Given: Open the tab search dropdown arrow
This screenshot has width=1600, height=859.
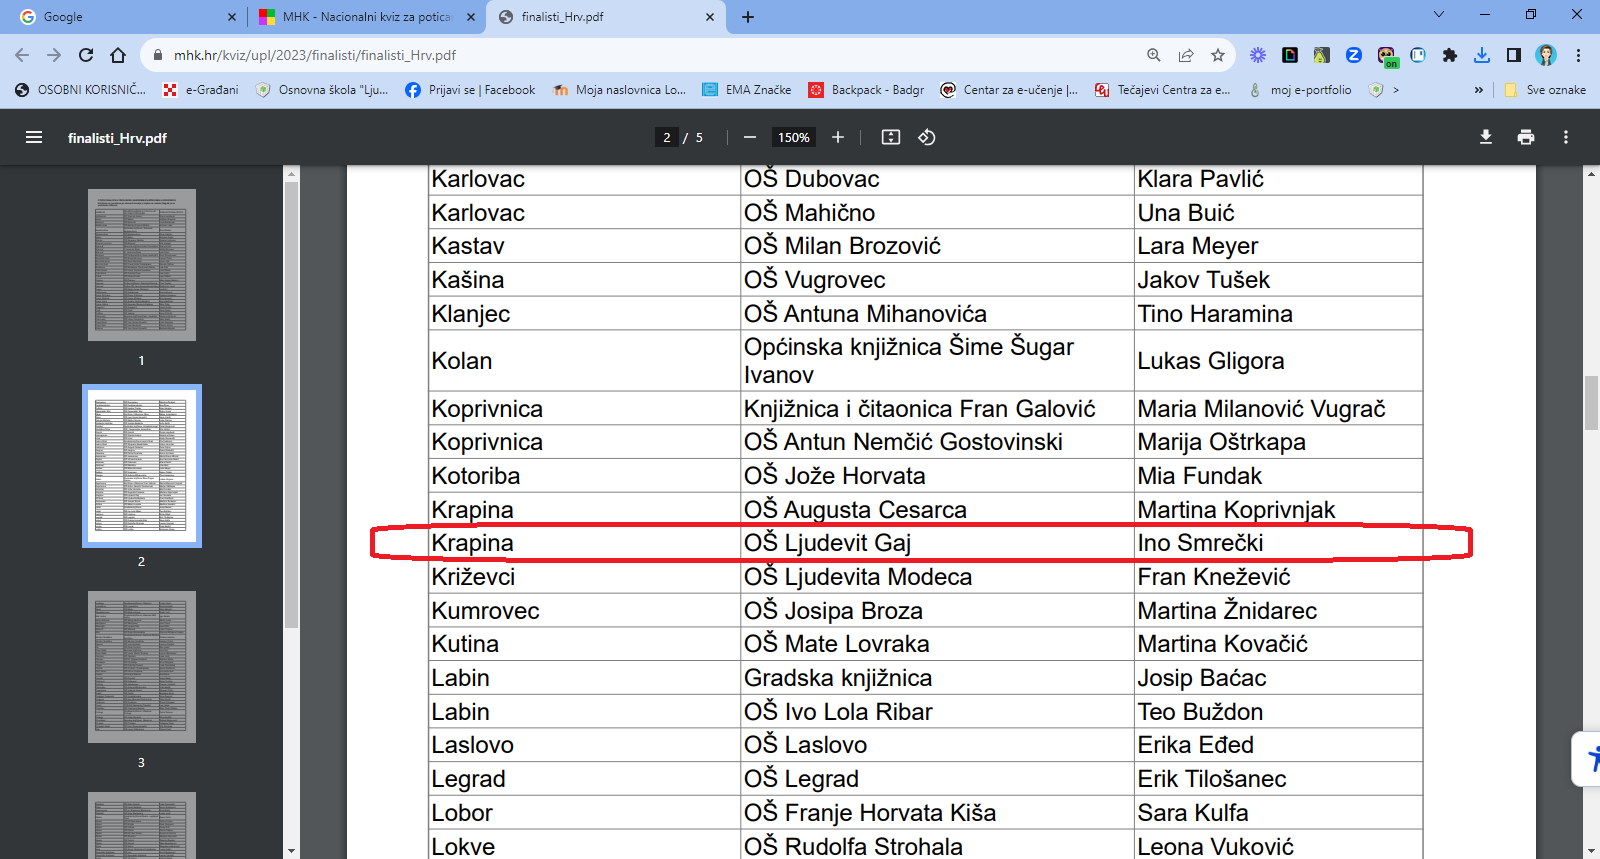Looking at the screenshot, I should point(1439,14).
